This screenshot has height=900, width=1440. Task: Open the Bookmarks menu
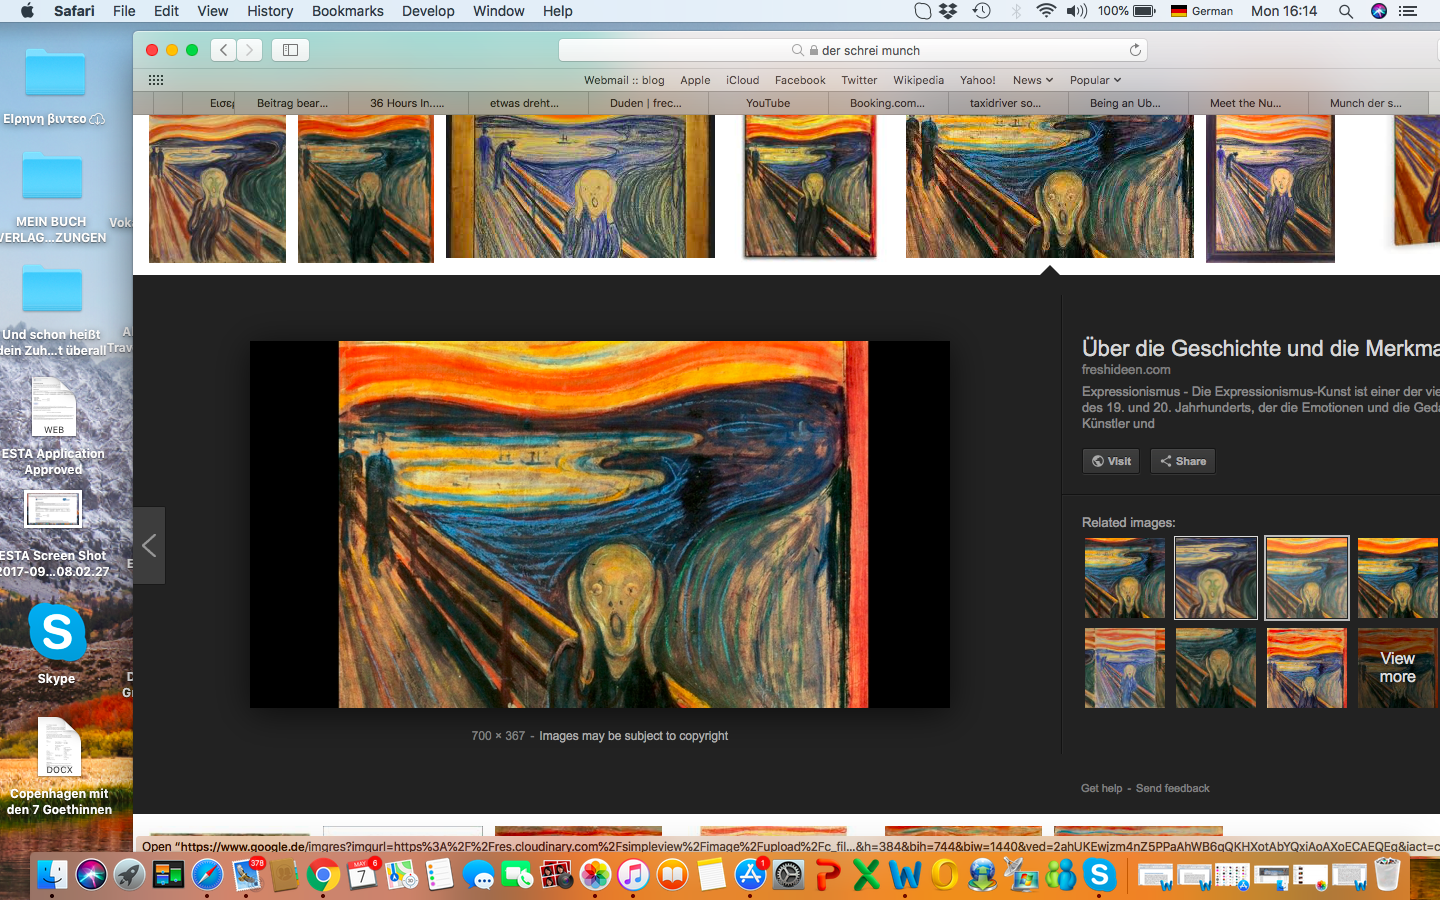(x=347, y=11)
